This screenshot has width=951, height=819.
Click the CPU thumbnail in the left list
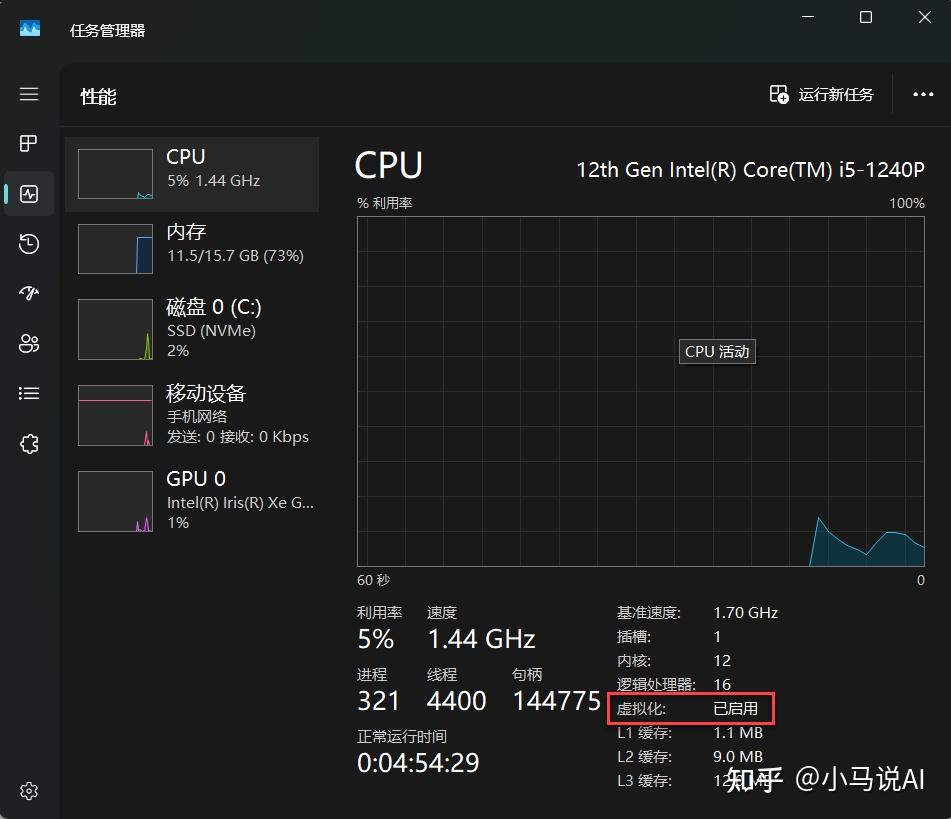click(x=115, y=173)
